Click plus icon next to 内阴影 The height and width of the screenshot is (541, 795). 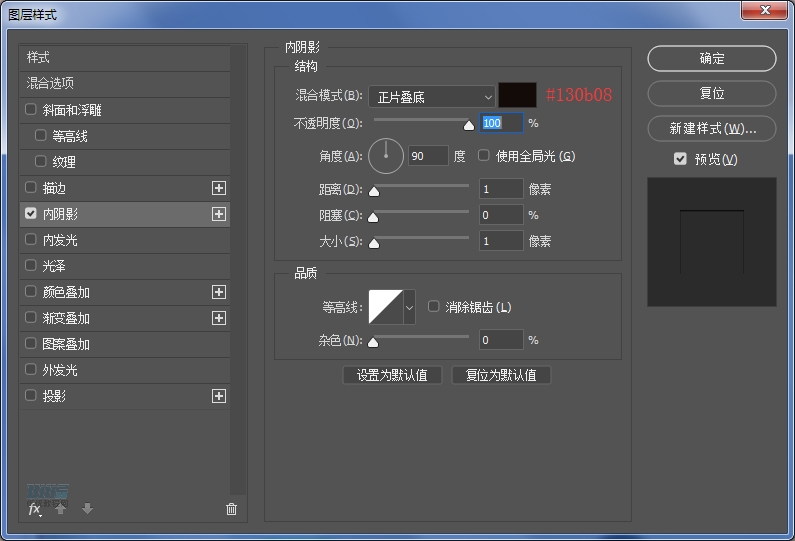coord(219,214)
